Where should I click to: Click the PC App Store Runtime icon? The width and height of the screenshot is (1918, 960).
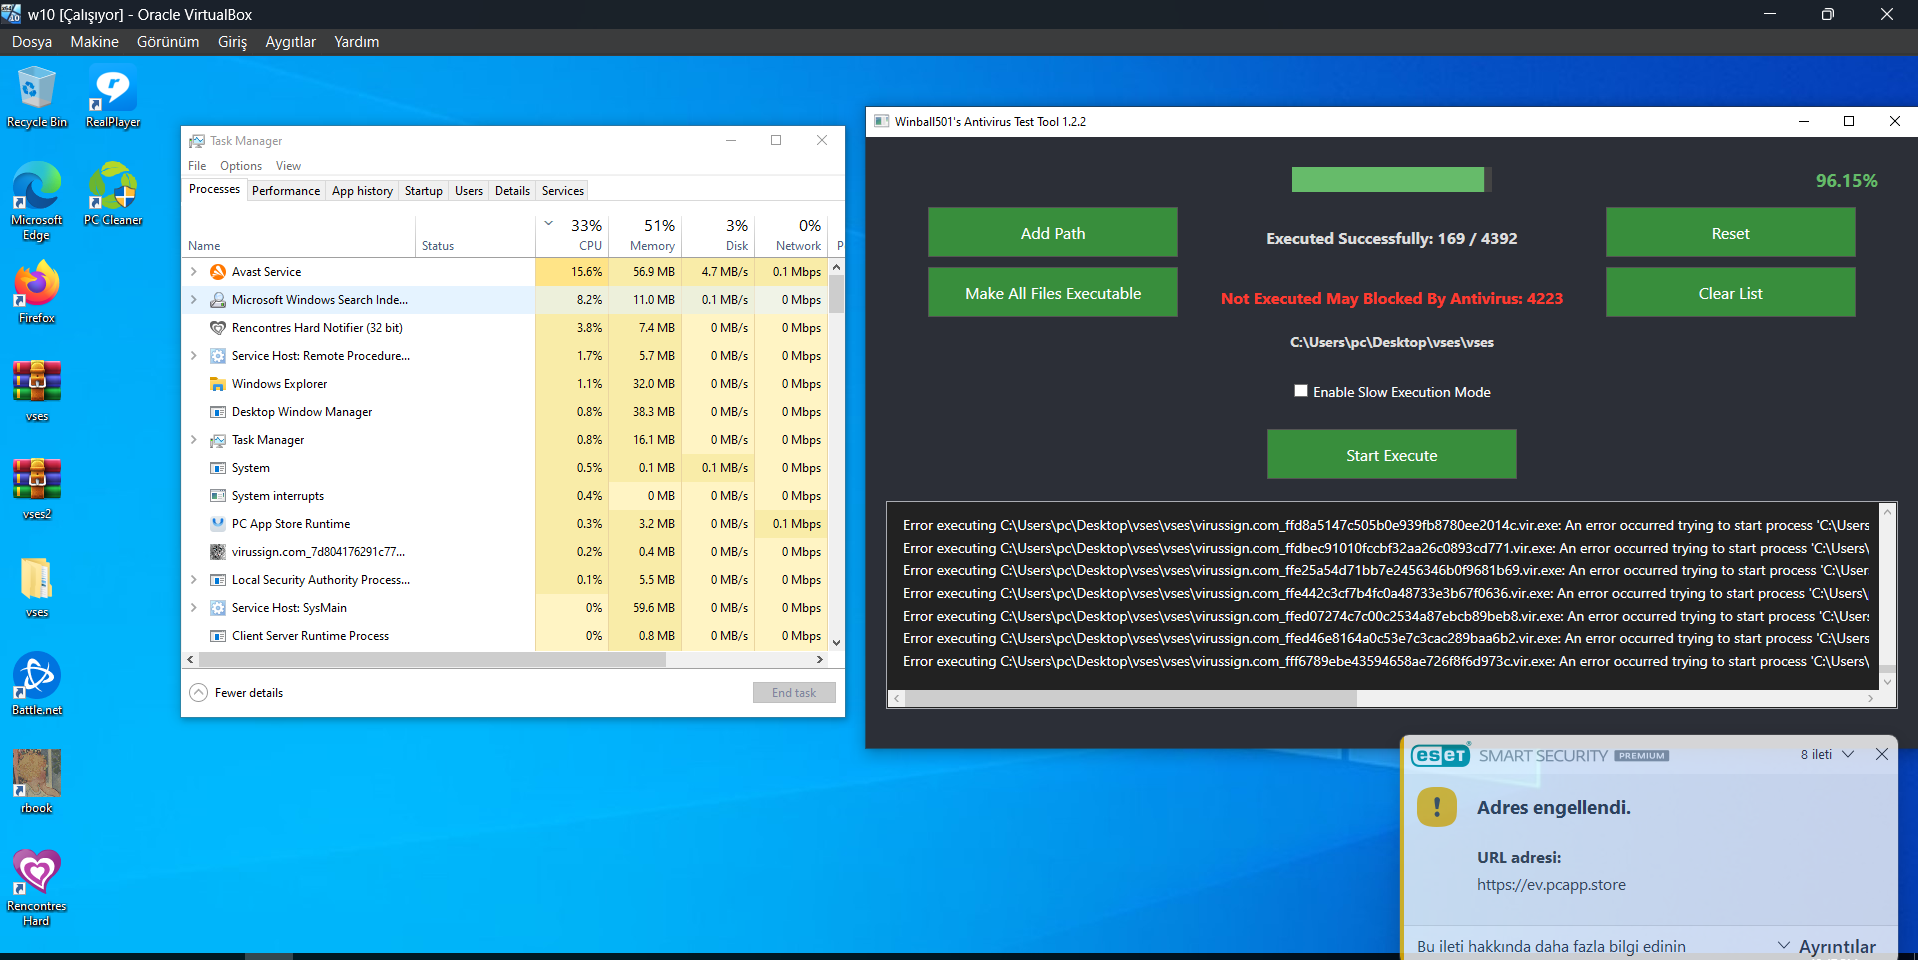click(x=217, y=524)
